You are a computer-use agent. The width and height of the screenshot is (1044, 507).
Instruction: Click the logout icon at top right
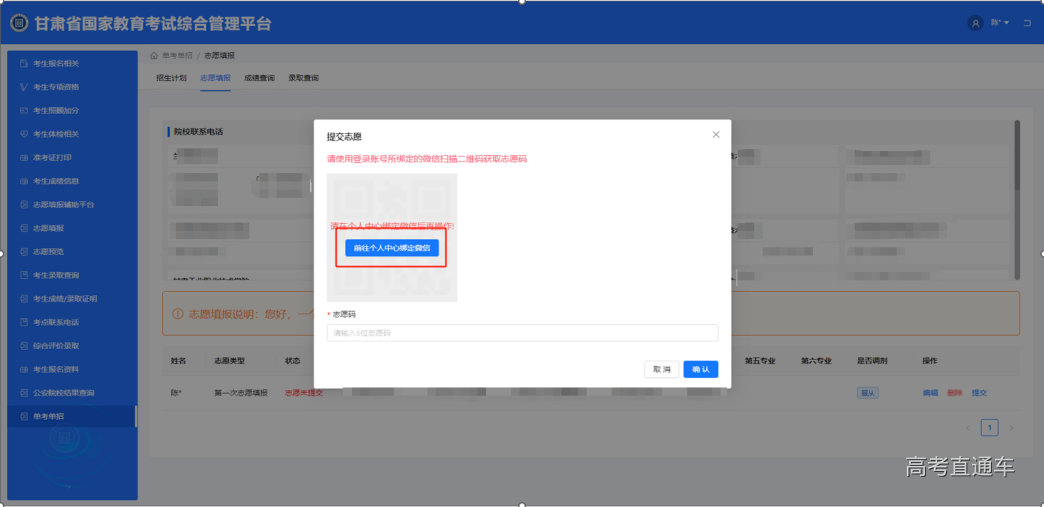(1026, 23)
